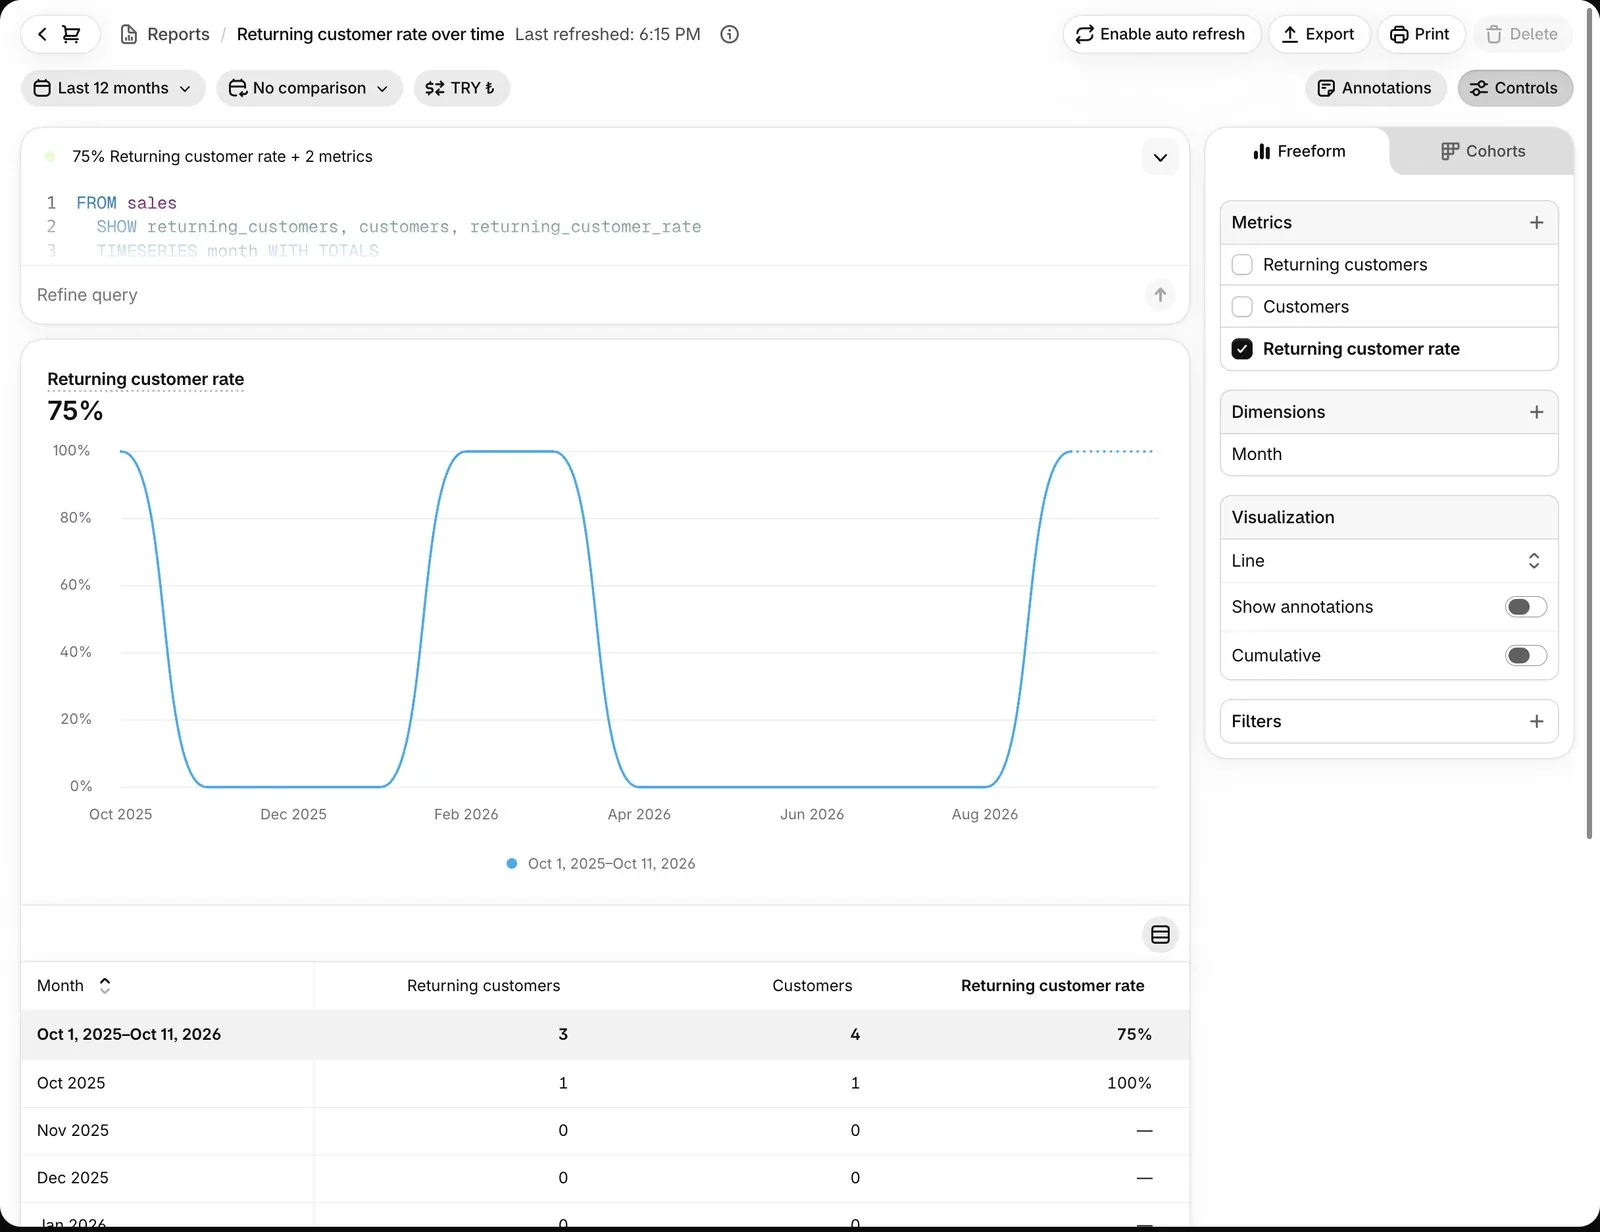Submit the refine query arrow button

click(x=1160, y=295)
